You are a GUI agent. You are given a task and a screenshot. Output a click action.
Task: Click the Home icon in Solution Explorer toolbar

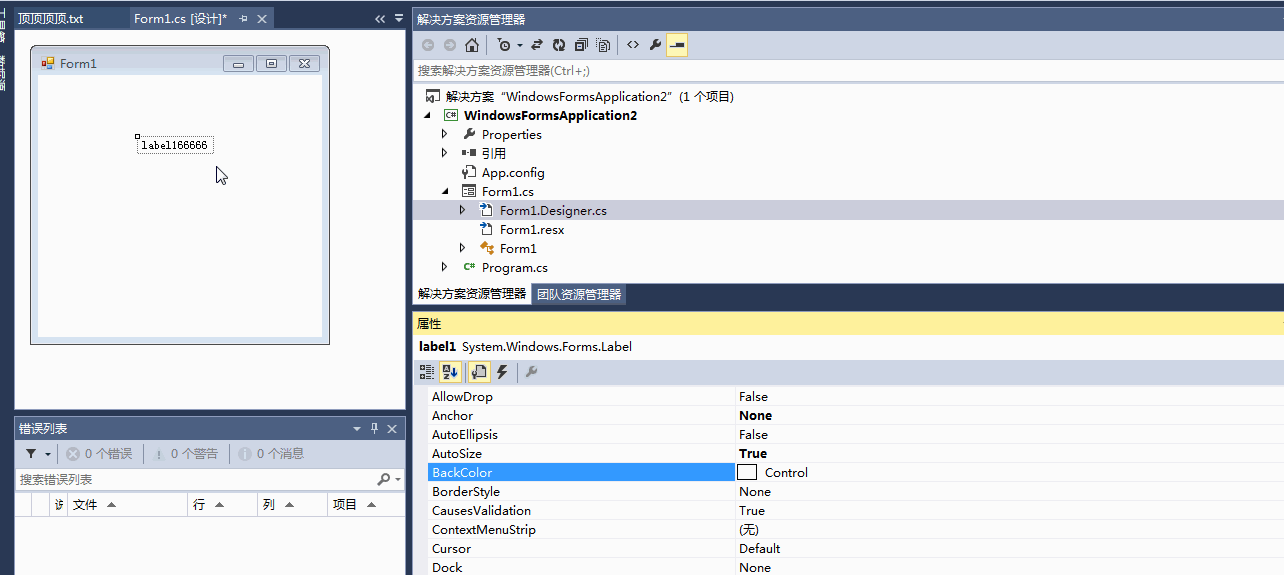click(471, 45)
